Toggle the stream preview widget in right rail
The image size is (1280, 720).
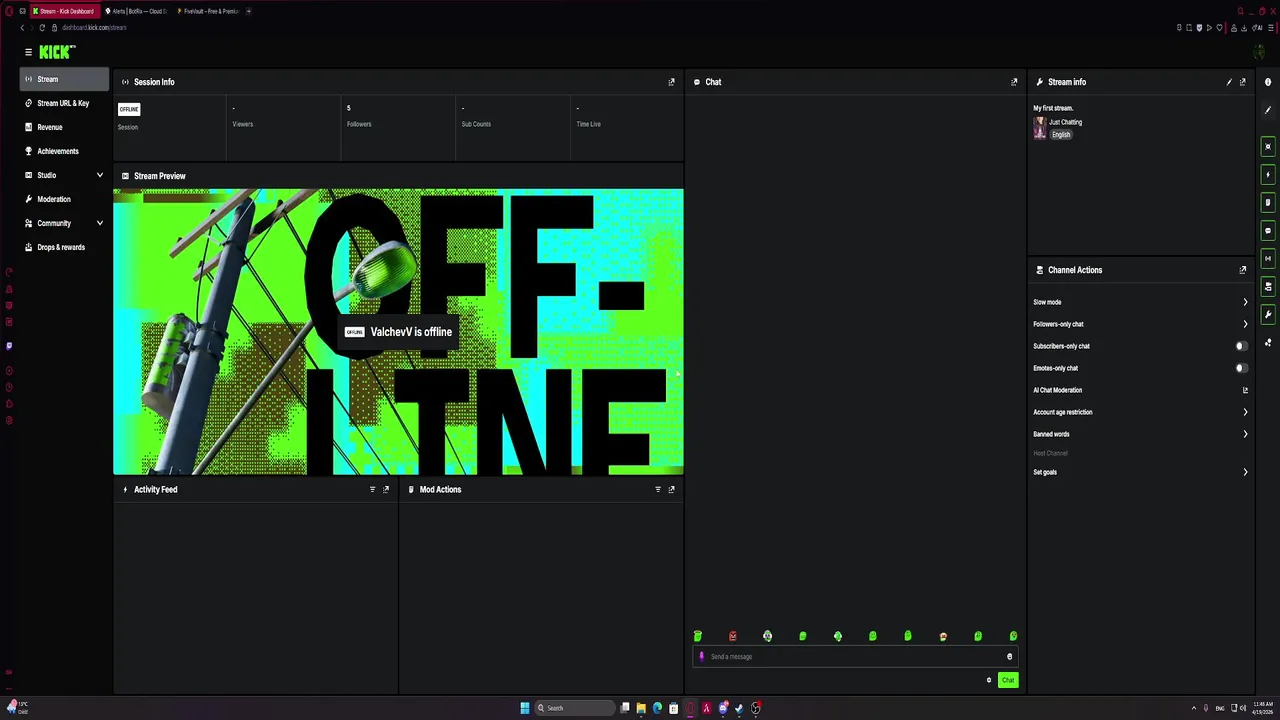(x=1268, y=147)
